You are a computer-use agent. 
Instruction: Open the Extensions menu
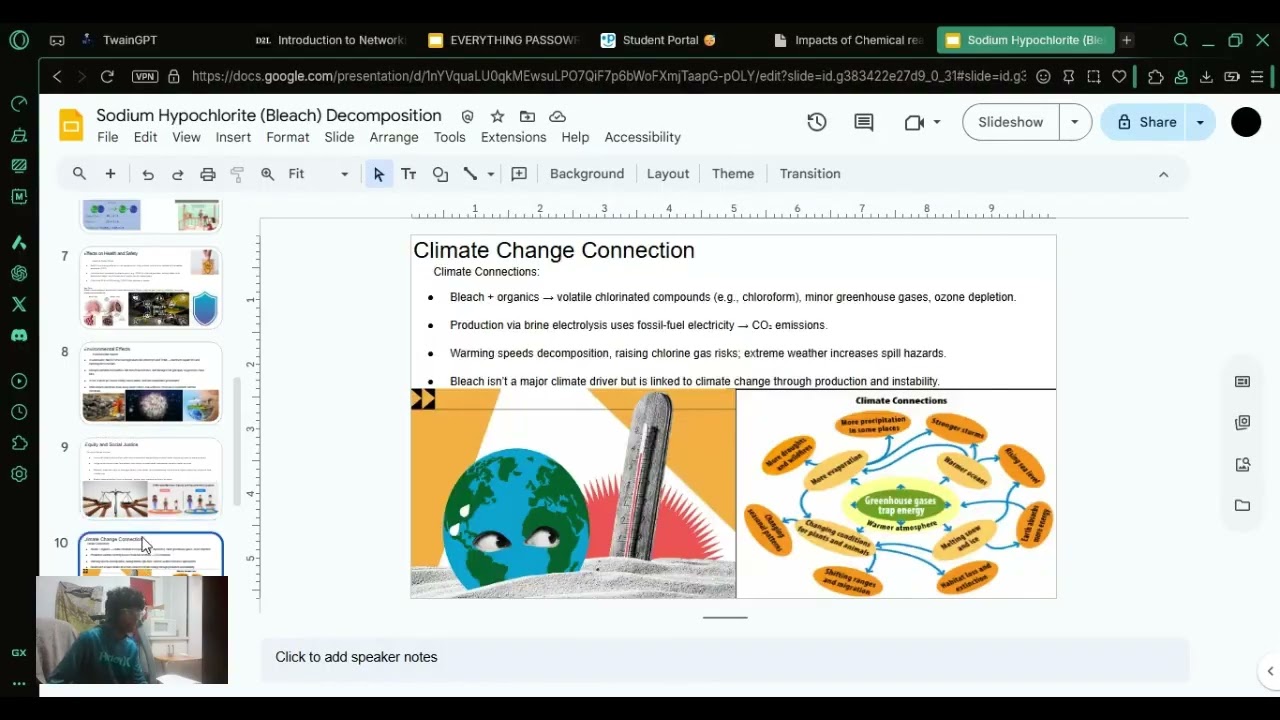(513, 137)
